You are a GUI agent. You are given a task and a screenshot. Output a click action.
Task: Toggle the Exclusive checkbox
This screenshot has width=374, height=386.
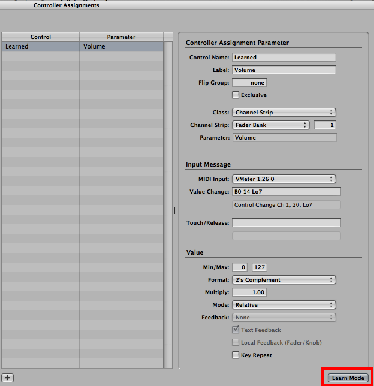click(236, 95)
